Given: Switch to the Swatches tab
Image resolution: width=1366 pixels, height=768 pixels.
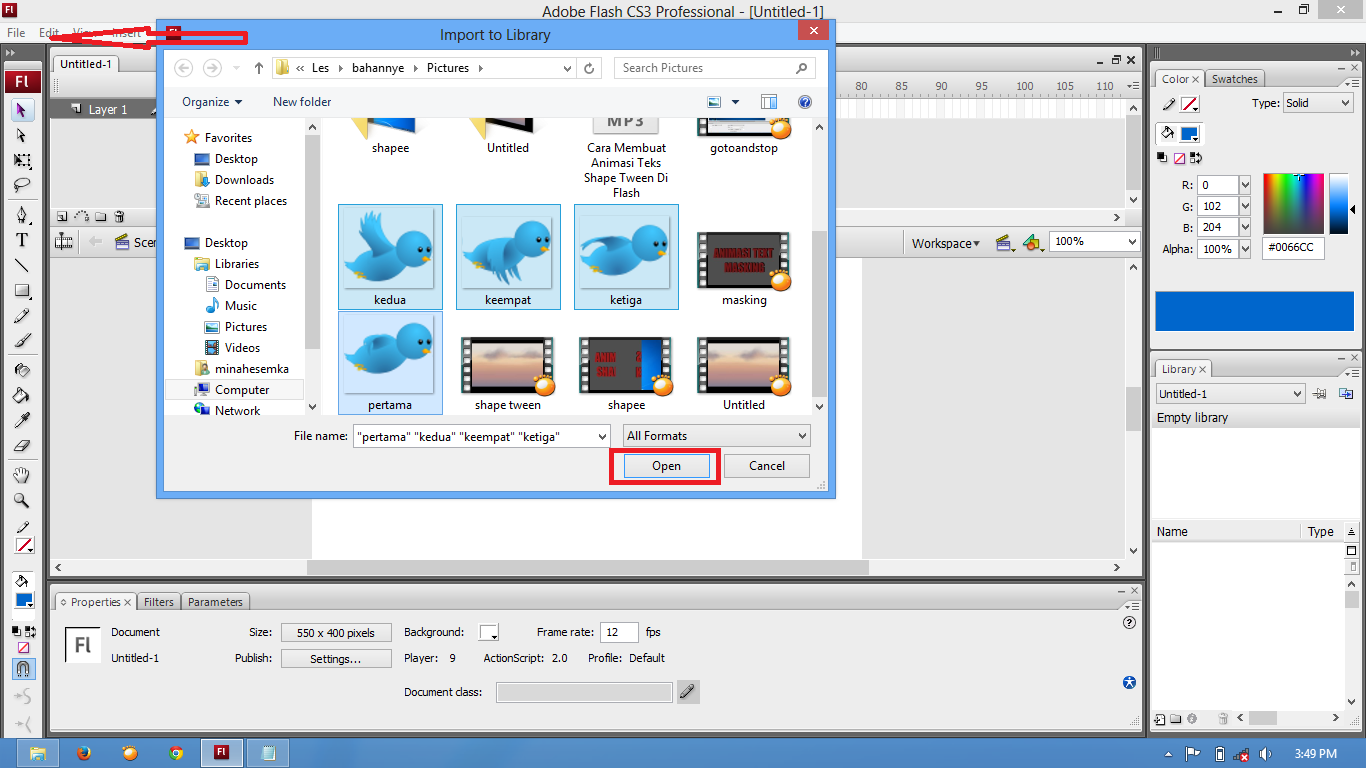Looking at the screenshot, I should (1235, 79).
